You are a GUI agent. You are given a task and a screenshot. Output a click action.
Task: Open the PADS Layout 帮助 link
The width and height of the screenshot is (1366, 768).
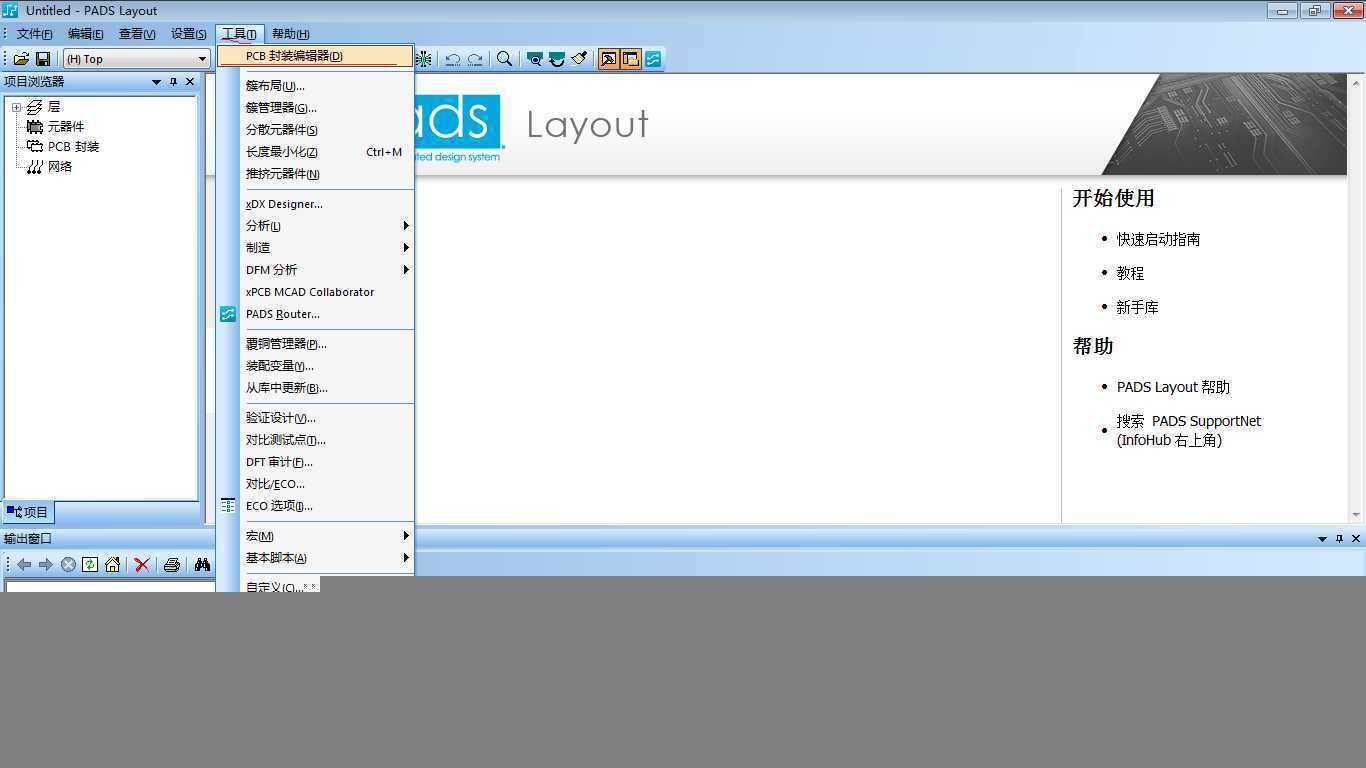tap(1173, 387)
